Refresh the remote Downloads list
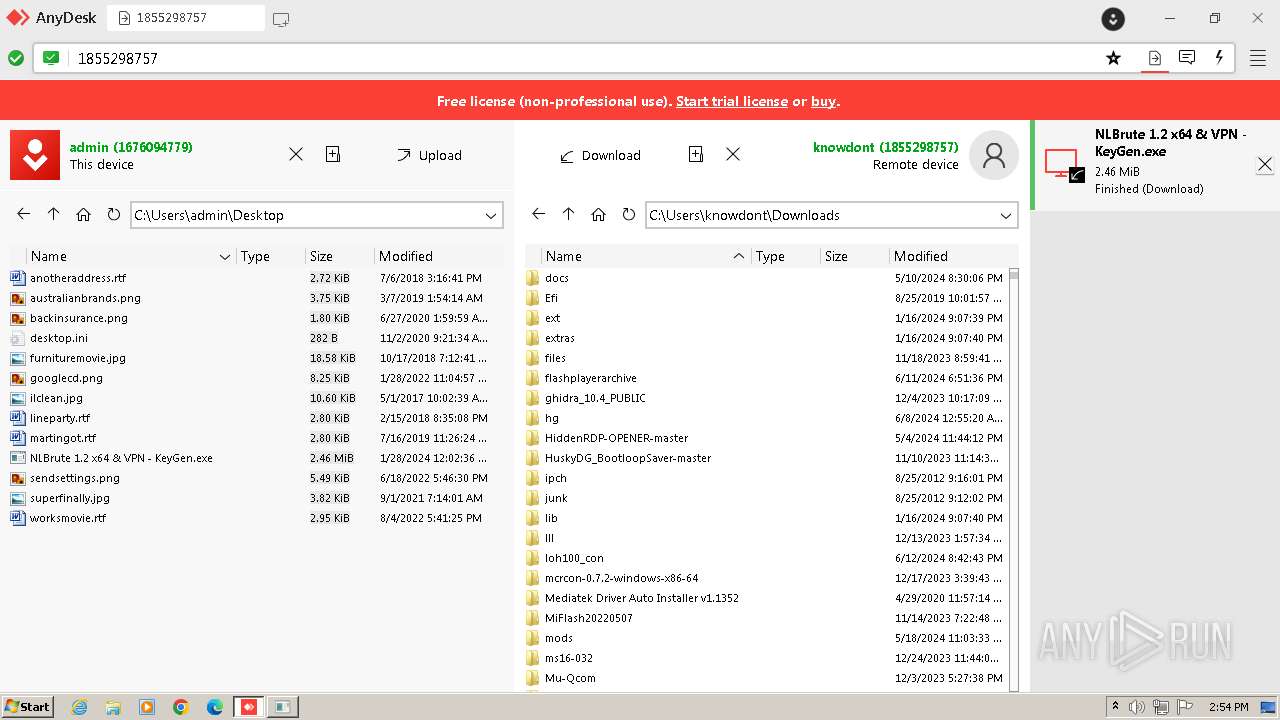The width and height of the screenshot is (1280, 720). (628, 214)
